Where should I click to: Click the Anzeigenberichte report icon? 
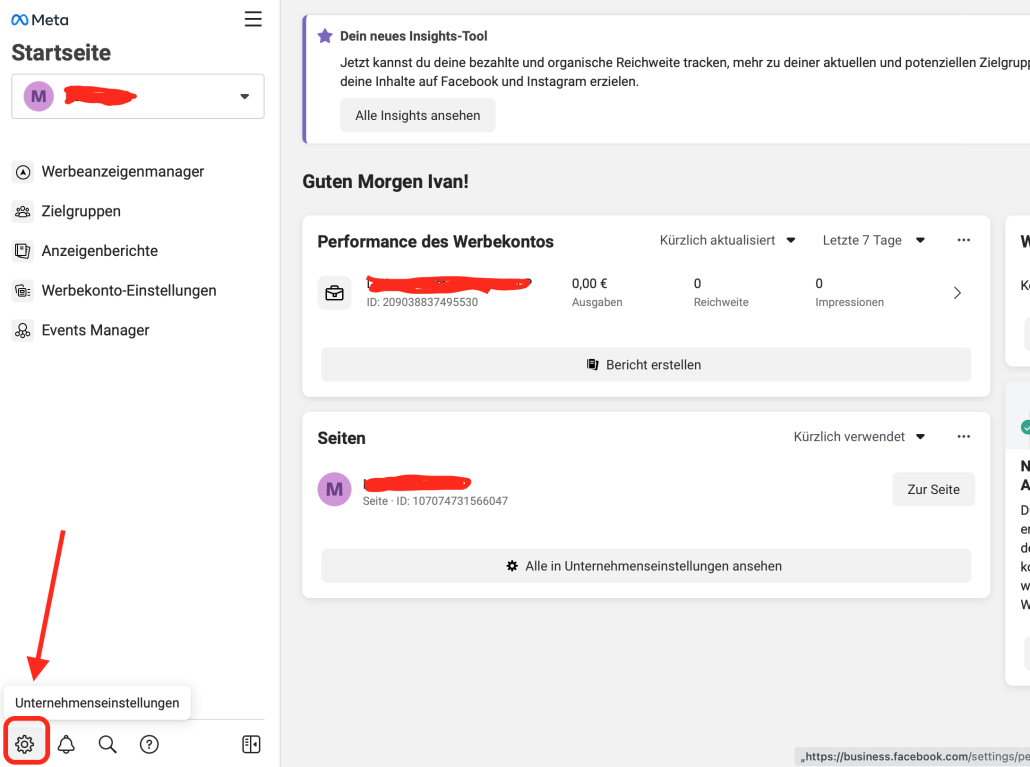click(23, 251)
